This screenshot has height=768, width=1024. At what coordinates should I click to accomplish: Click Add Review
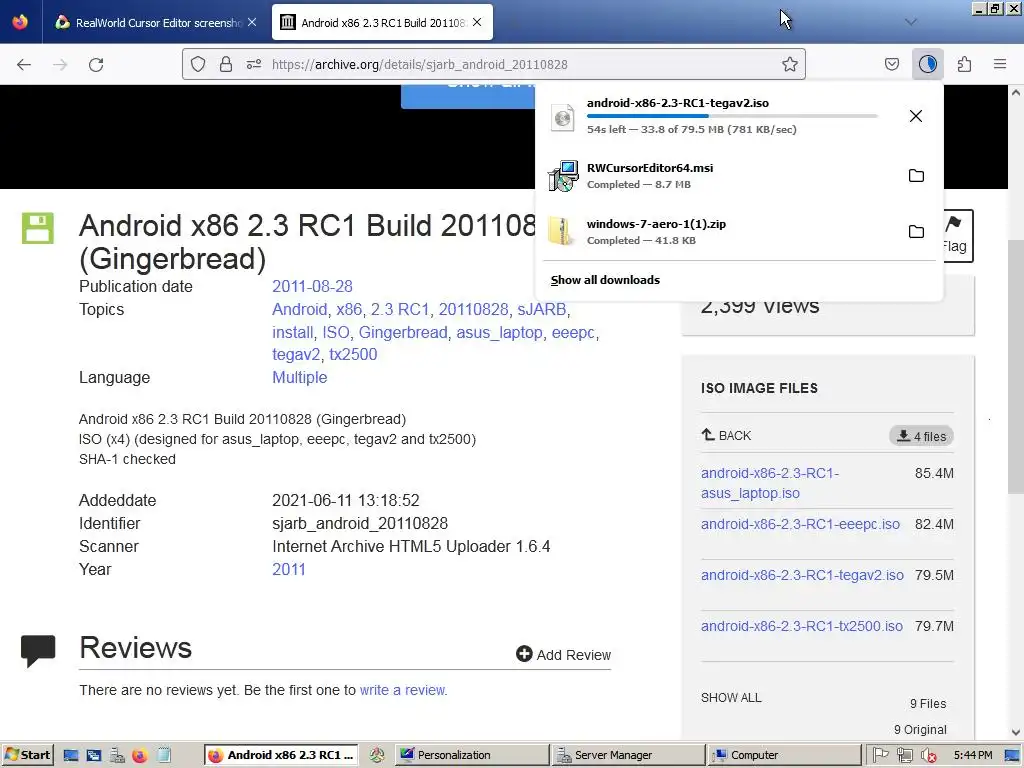(563, 654)
